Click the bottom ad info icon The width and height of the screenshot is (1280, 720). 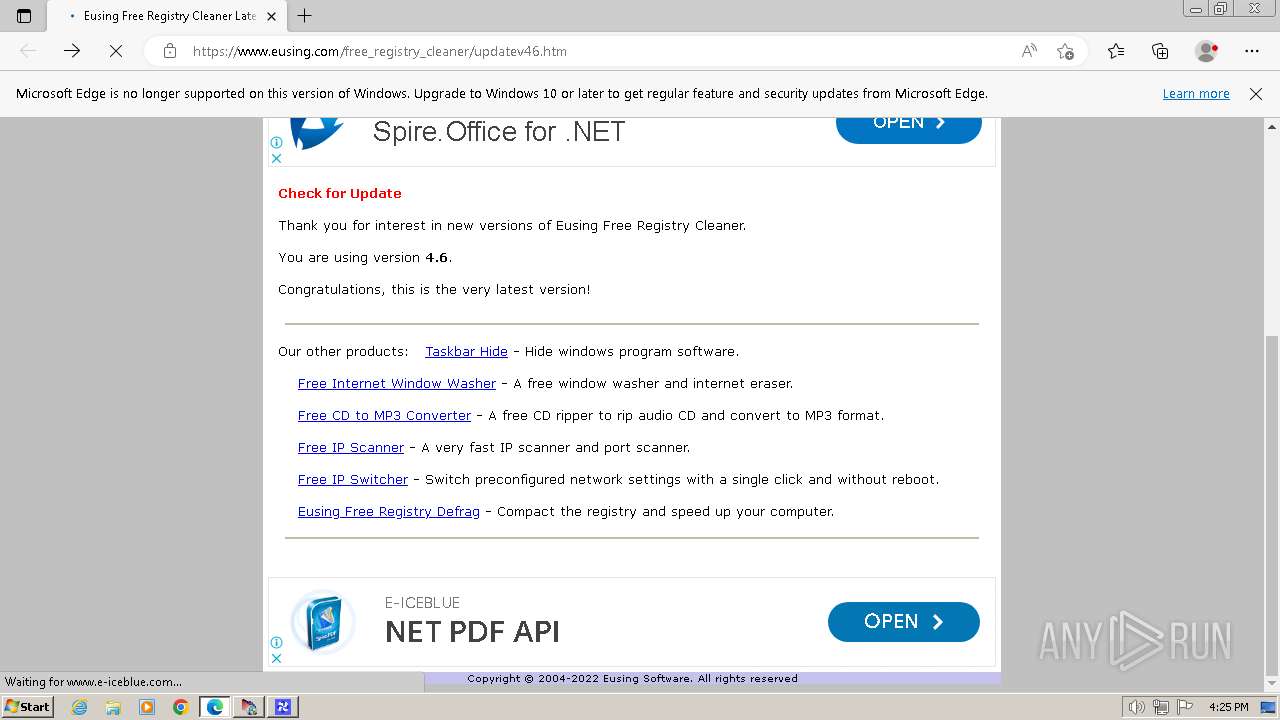(277, 642)
